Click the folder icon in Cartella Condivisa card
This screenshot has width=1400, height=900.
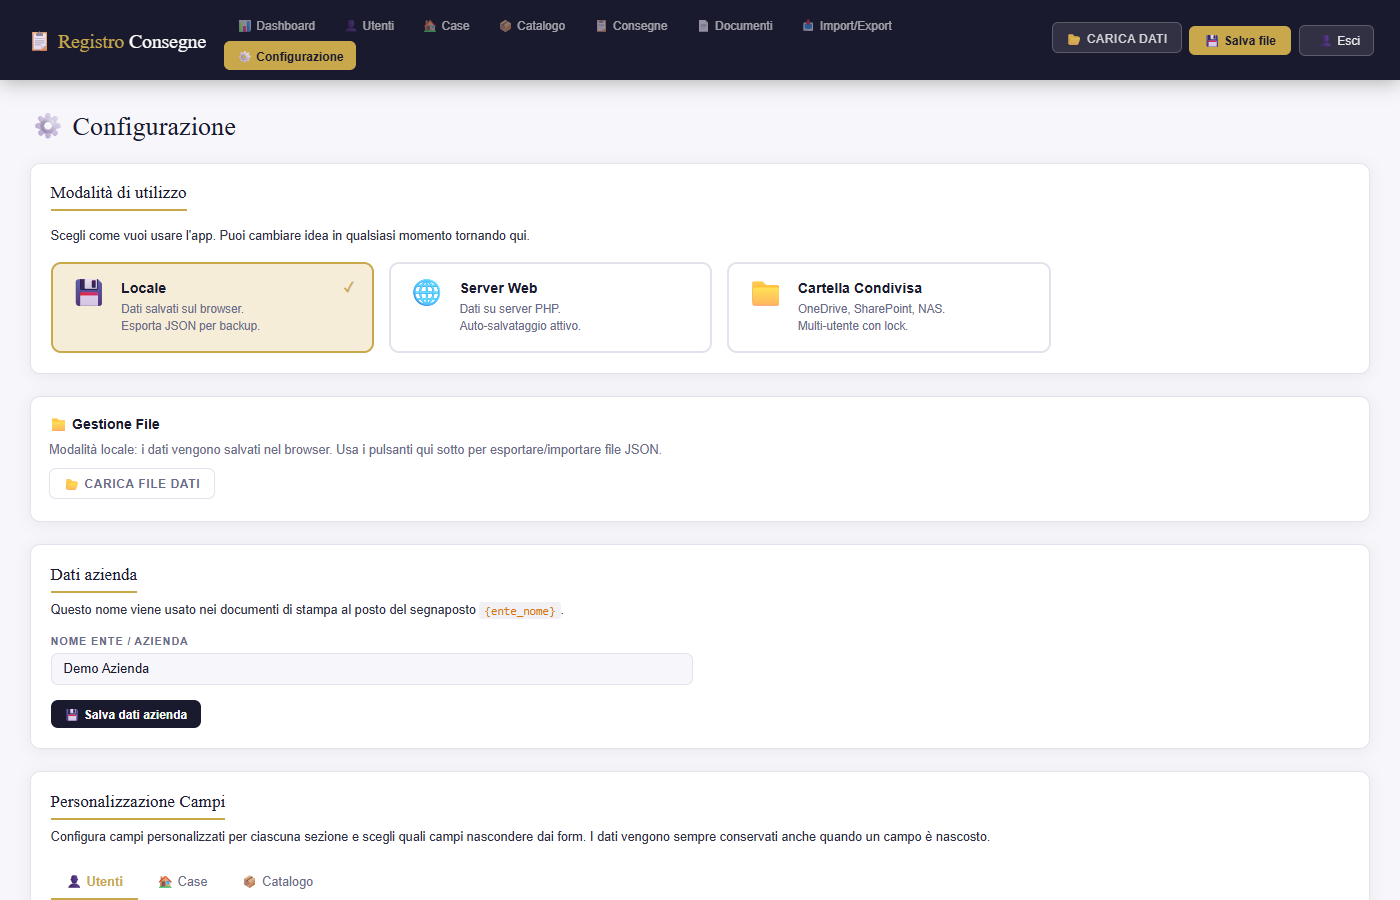766,292
